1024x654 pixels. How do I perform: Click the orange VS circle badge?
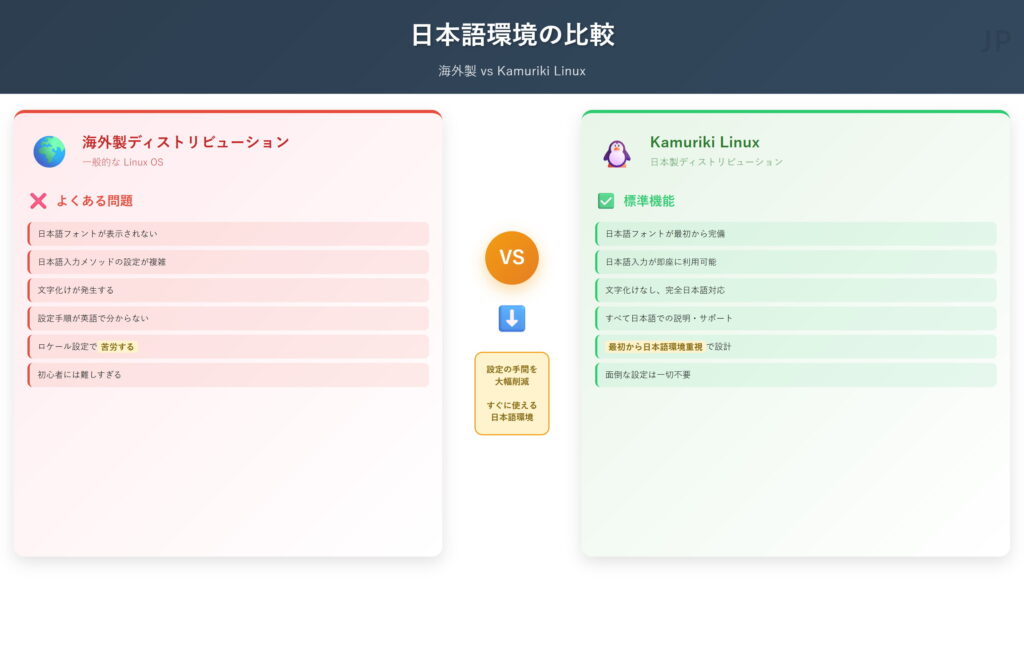[x=512, y=258]
